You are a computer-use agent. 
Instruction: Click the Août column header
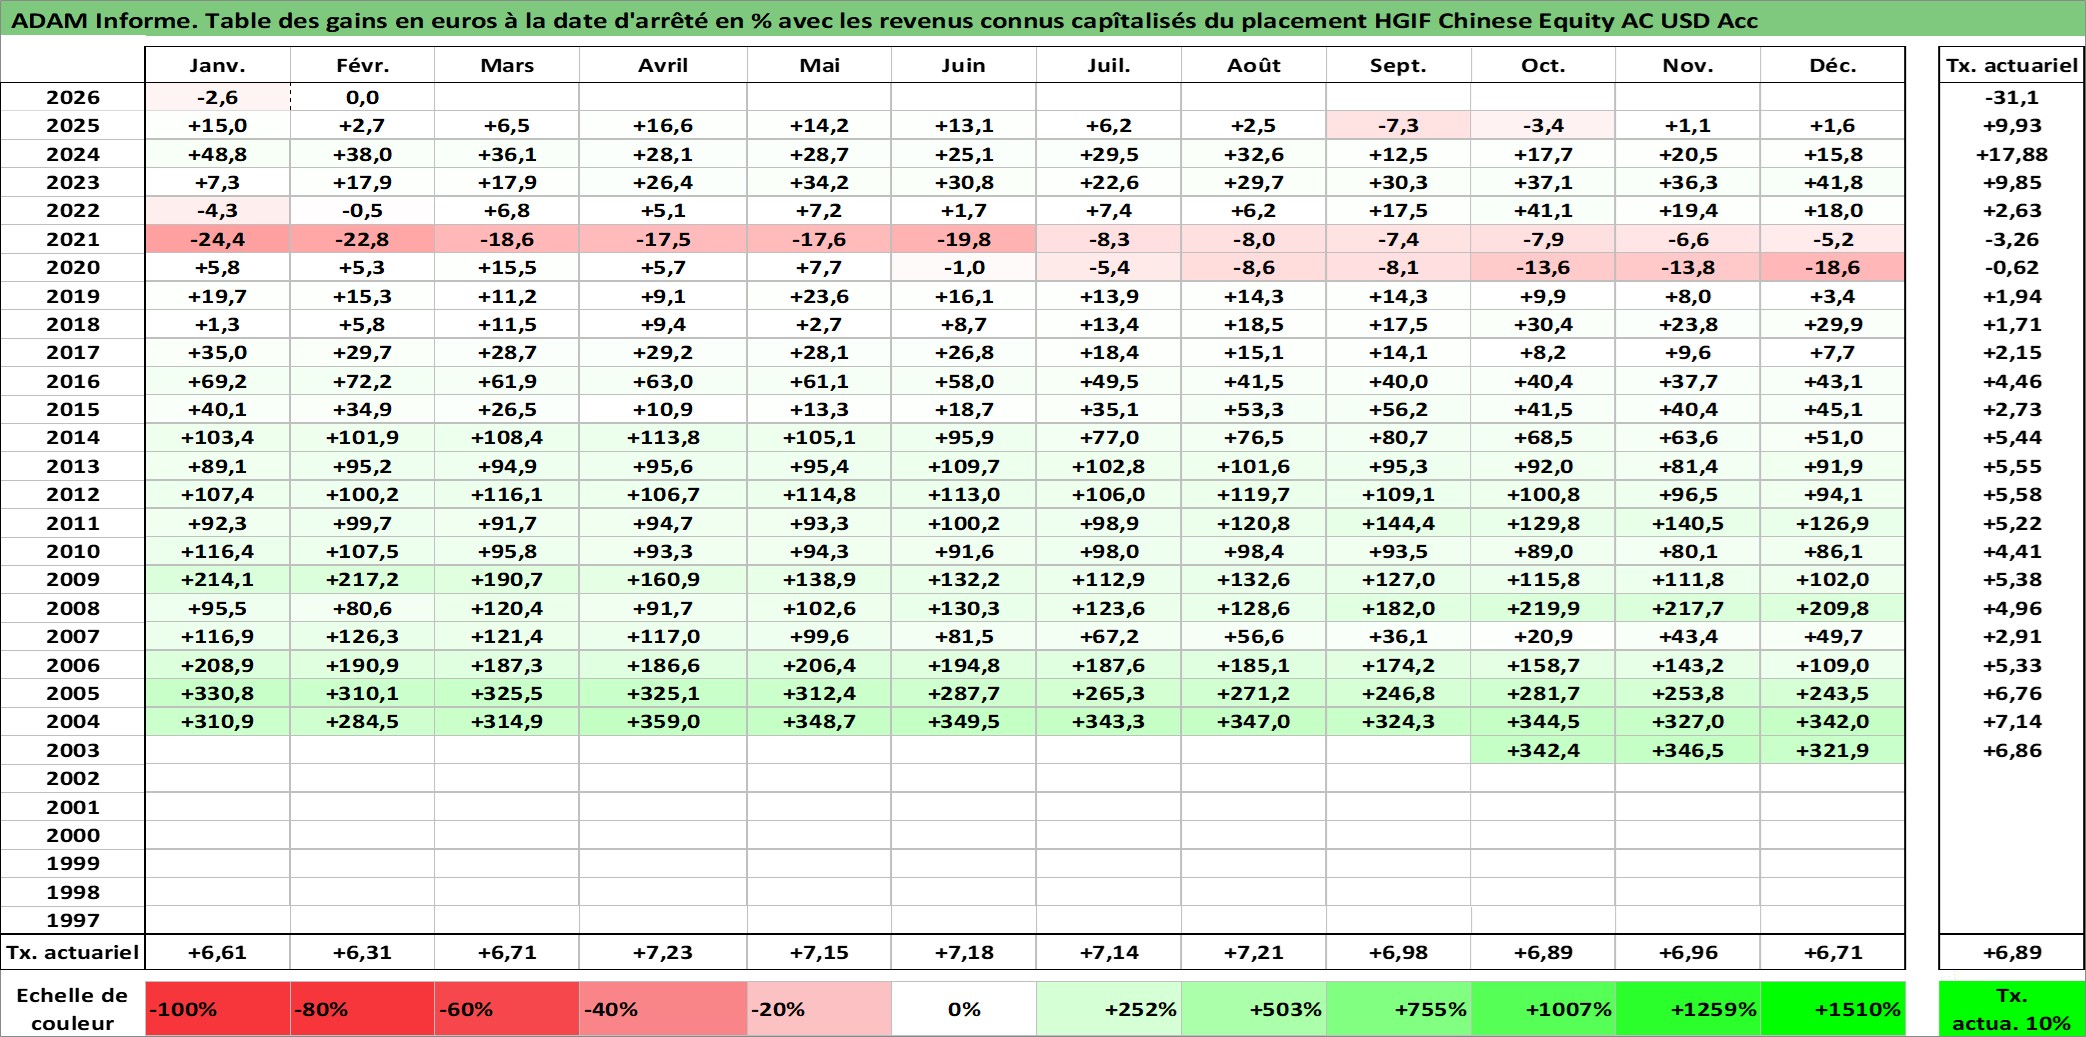coord(1254,65)
